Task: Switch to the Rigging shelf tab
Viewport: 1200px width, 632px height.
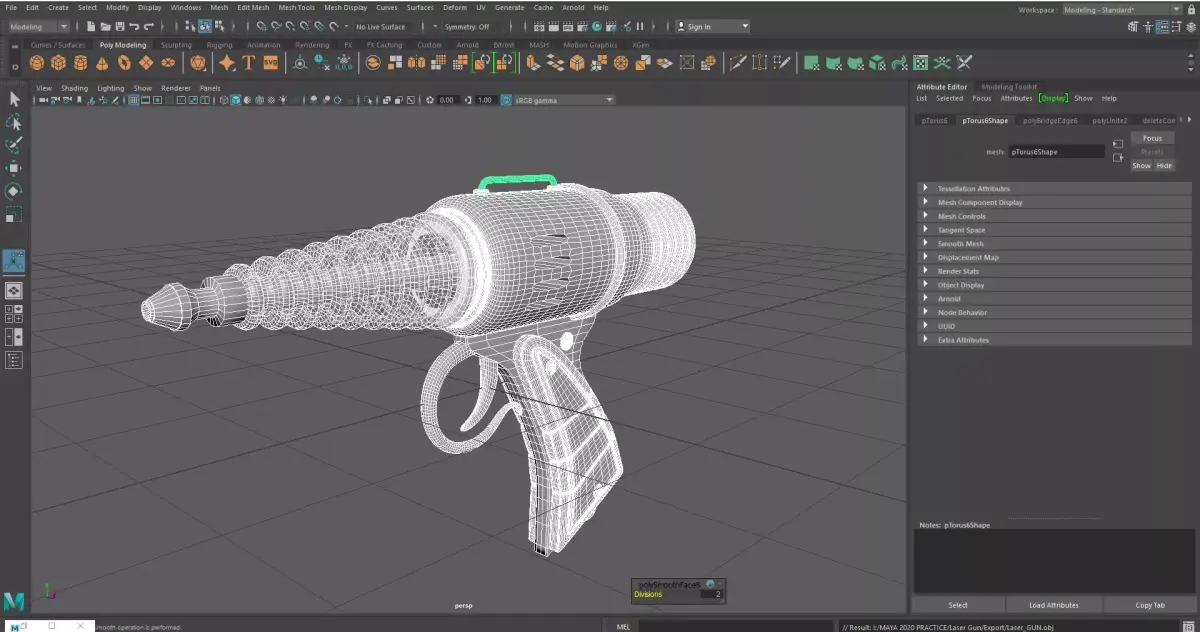Action: pos(219,45)
